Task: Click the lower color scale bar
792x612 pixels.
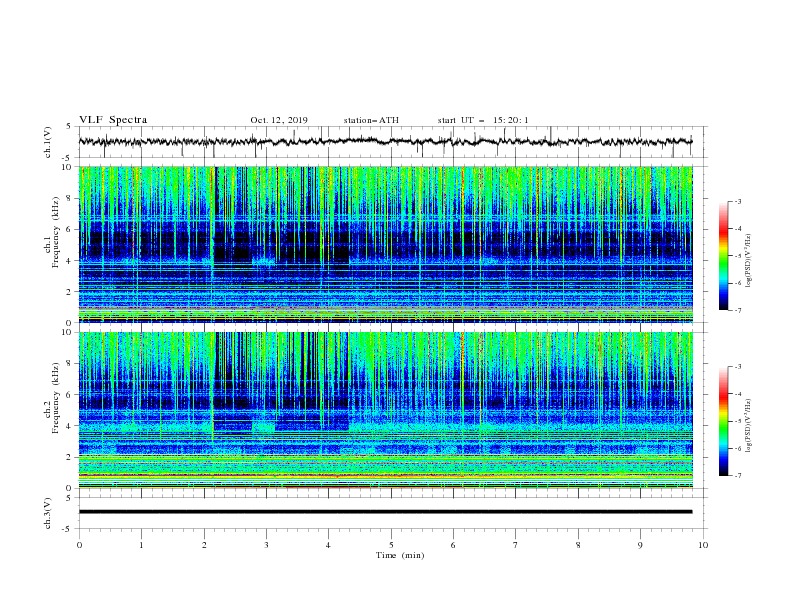Action: (724, 421)
